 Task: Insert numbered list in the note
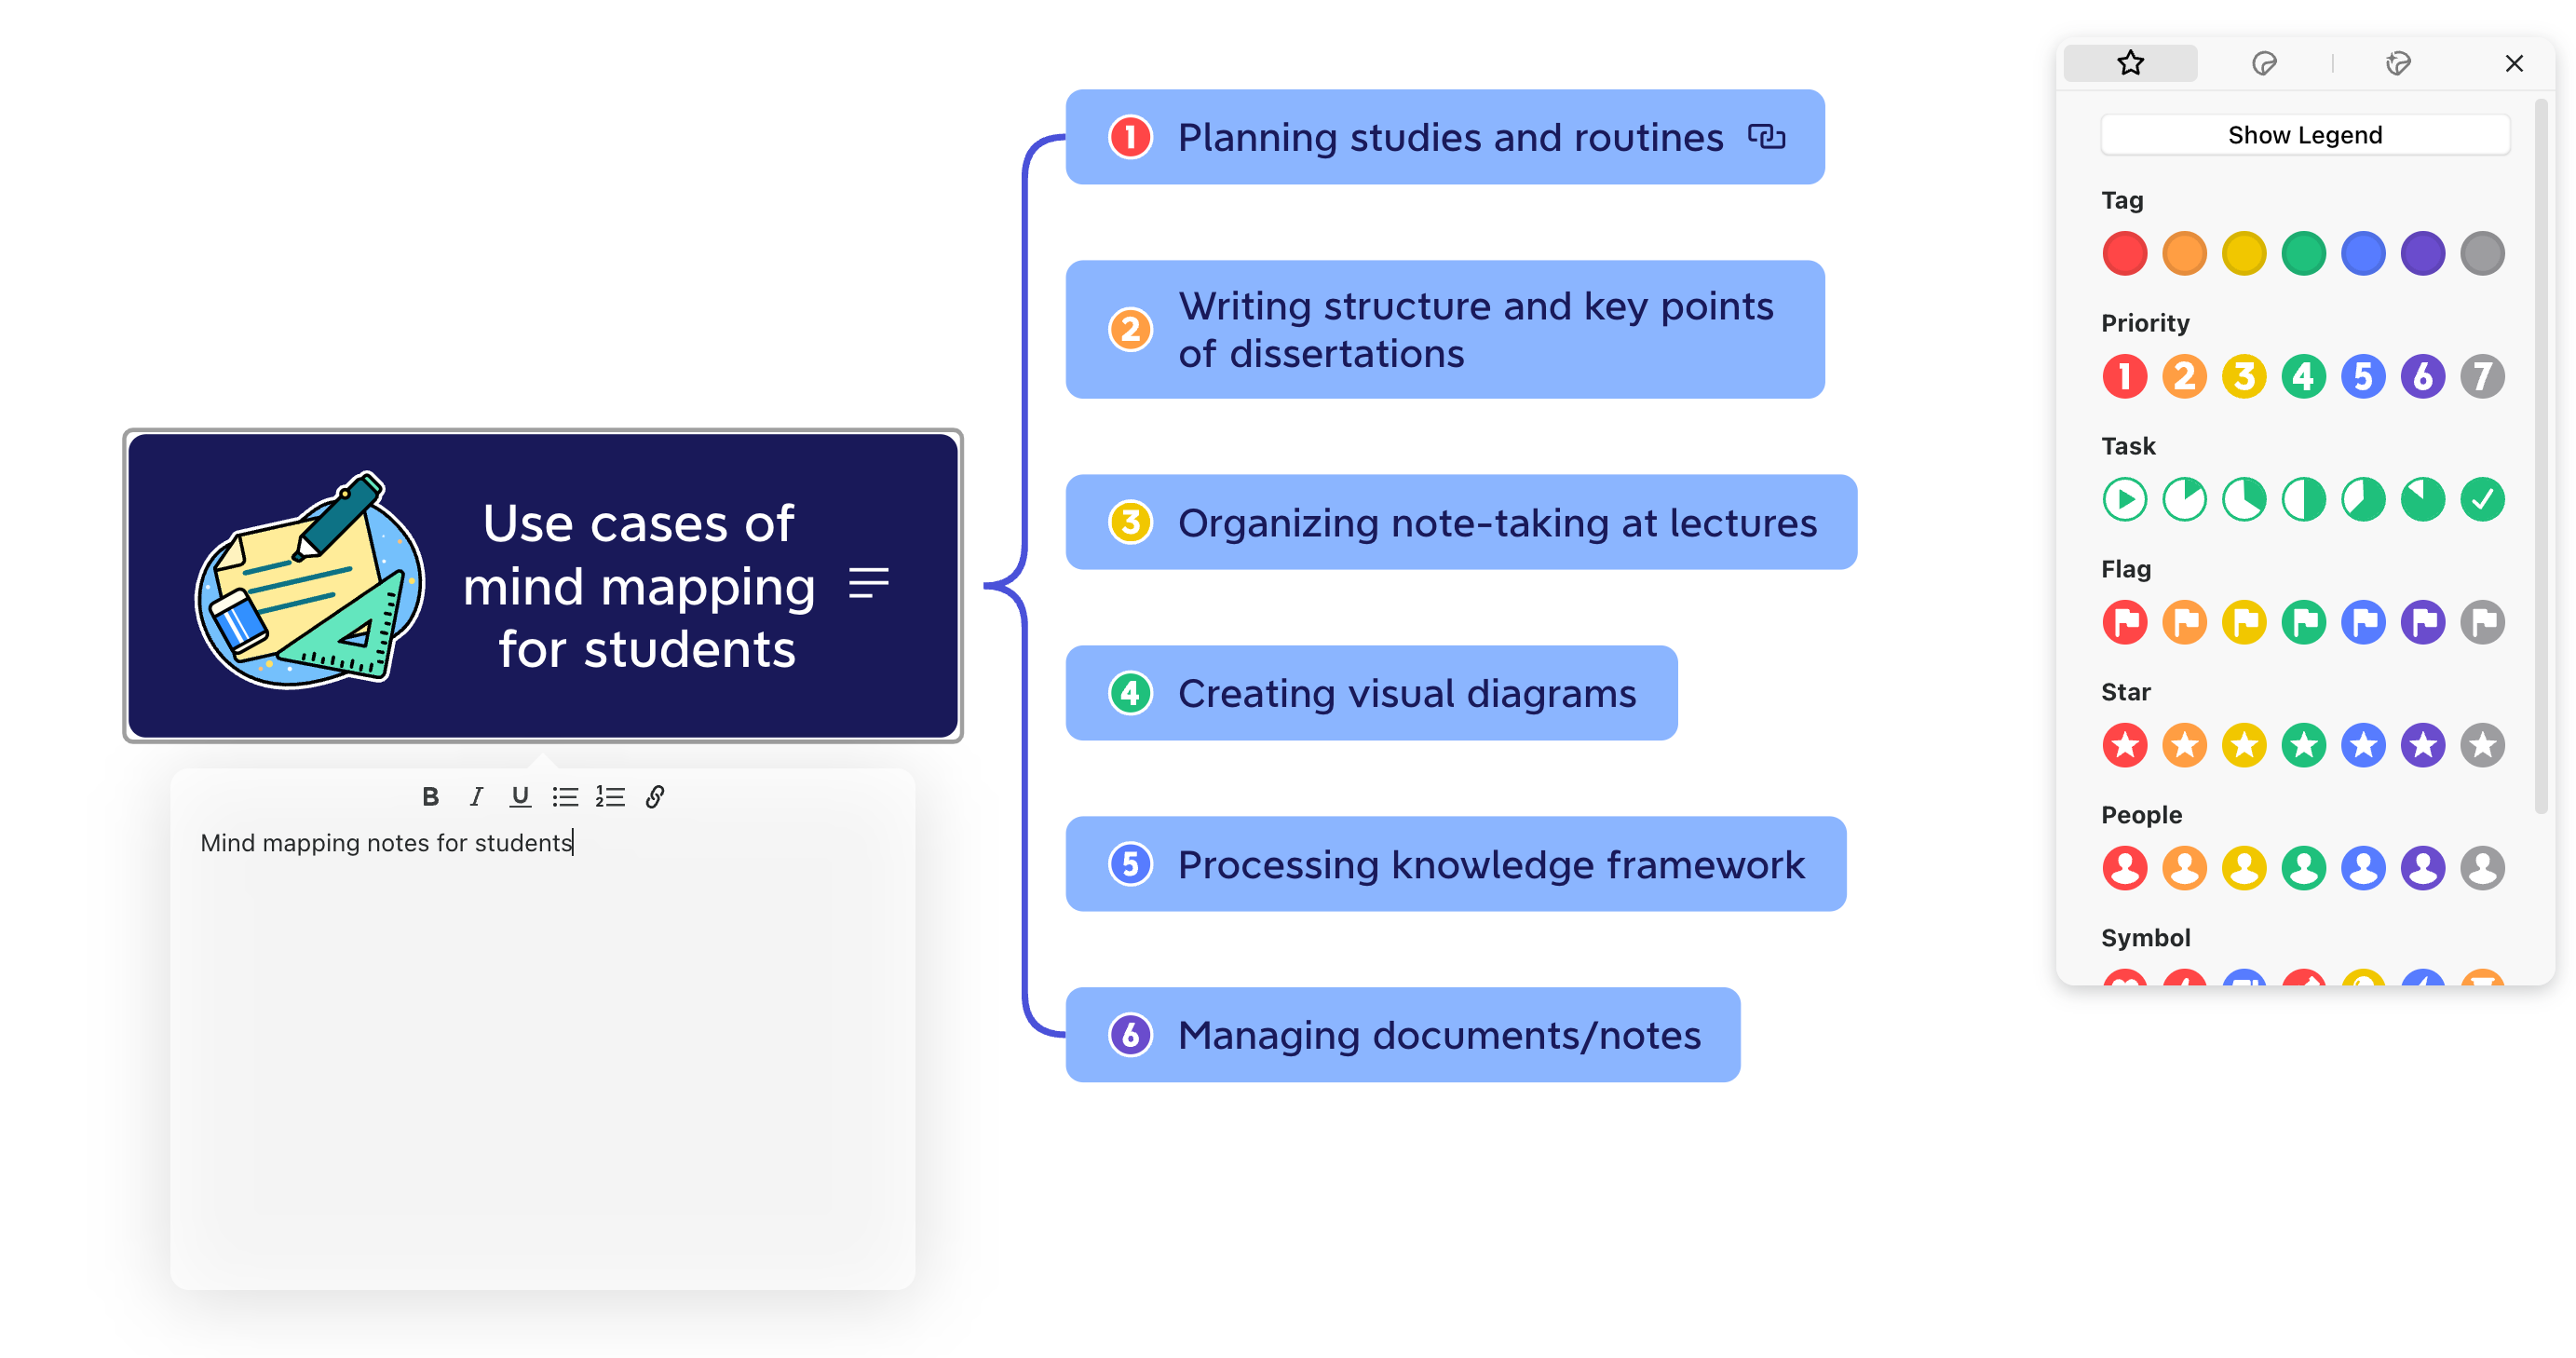point(610,796)
